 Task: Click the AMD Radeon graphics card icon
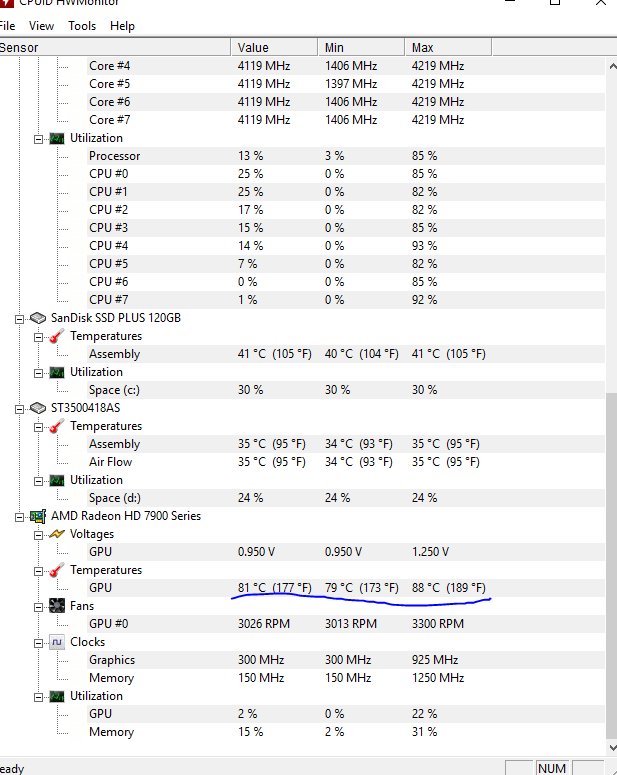coord(38,516)
